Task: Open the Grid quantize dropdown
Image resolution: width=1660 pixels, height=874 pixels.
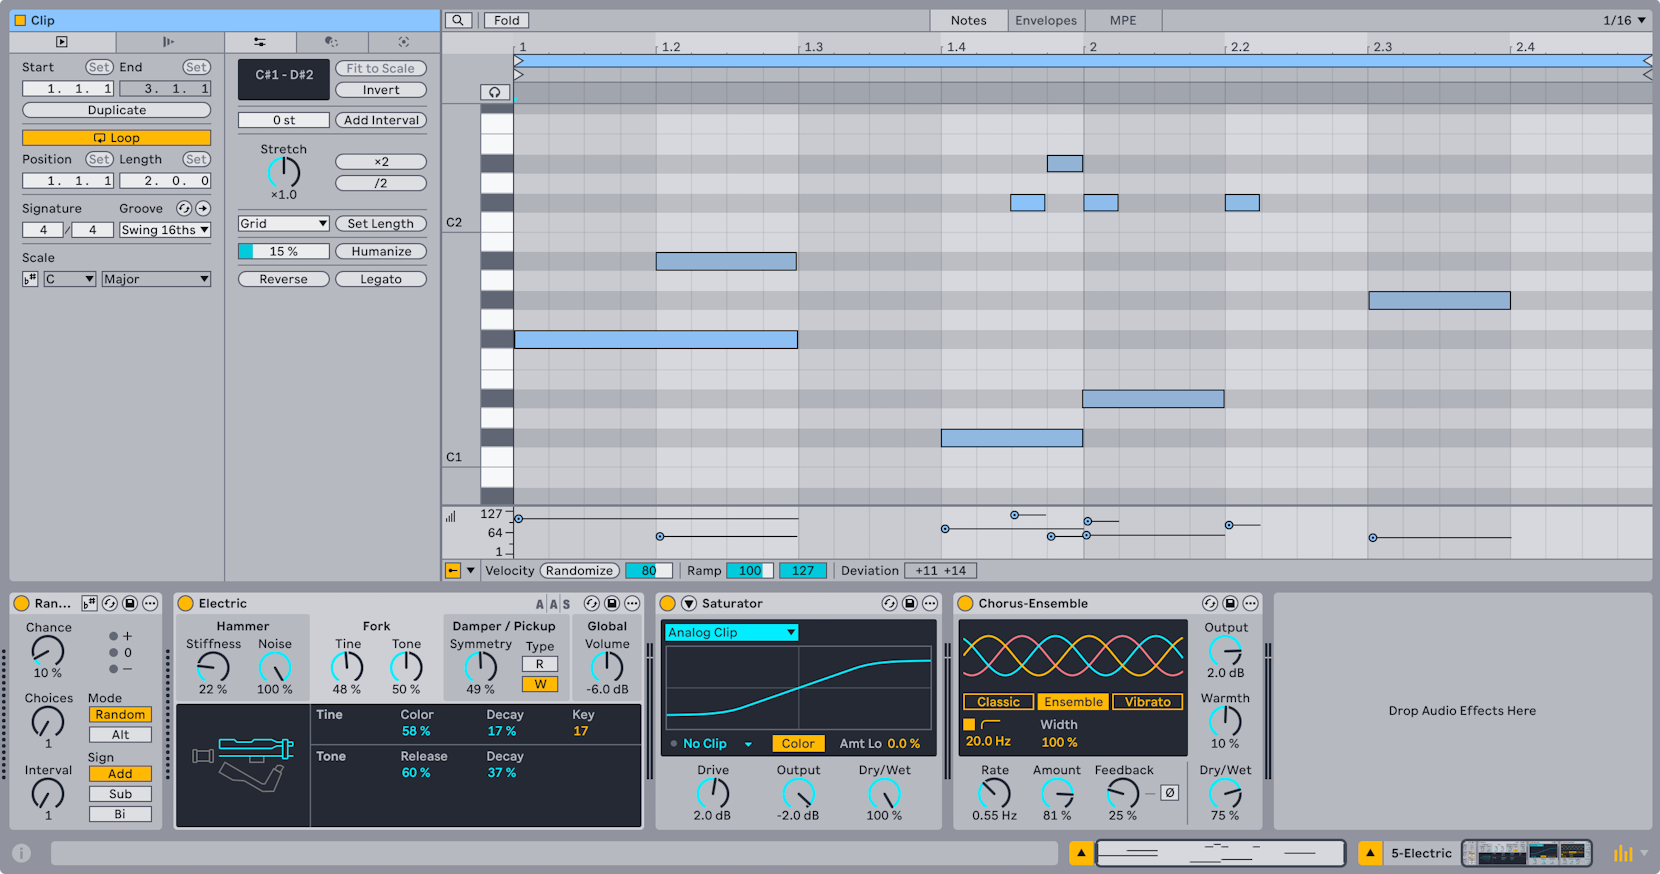Action: point(284,223)
